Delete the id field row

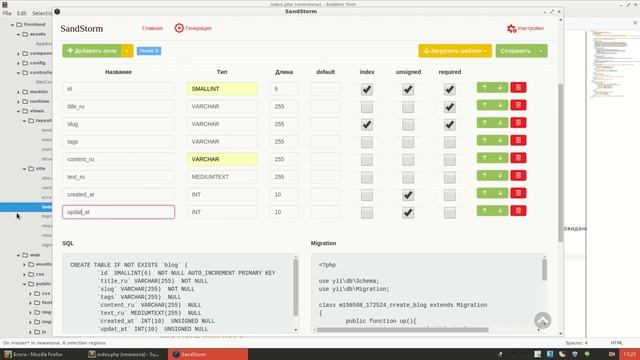tap(518, 87)
